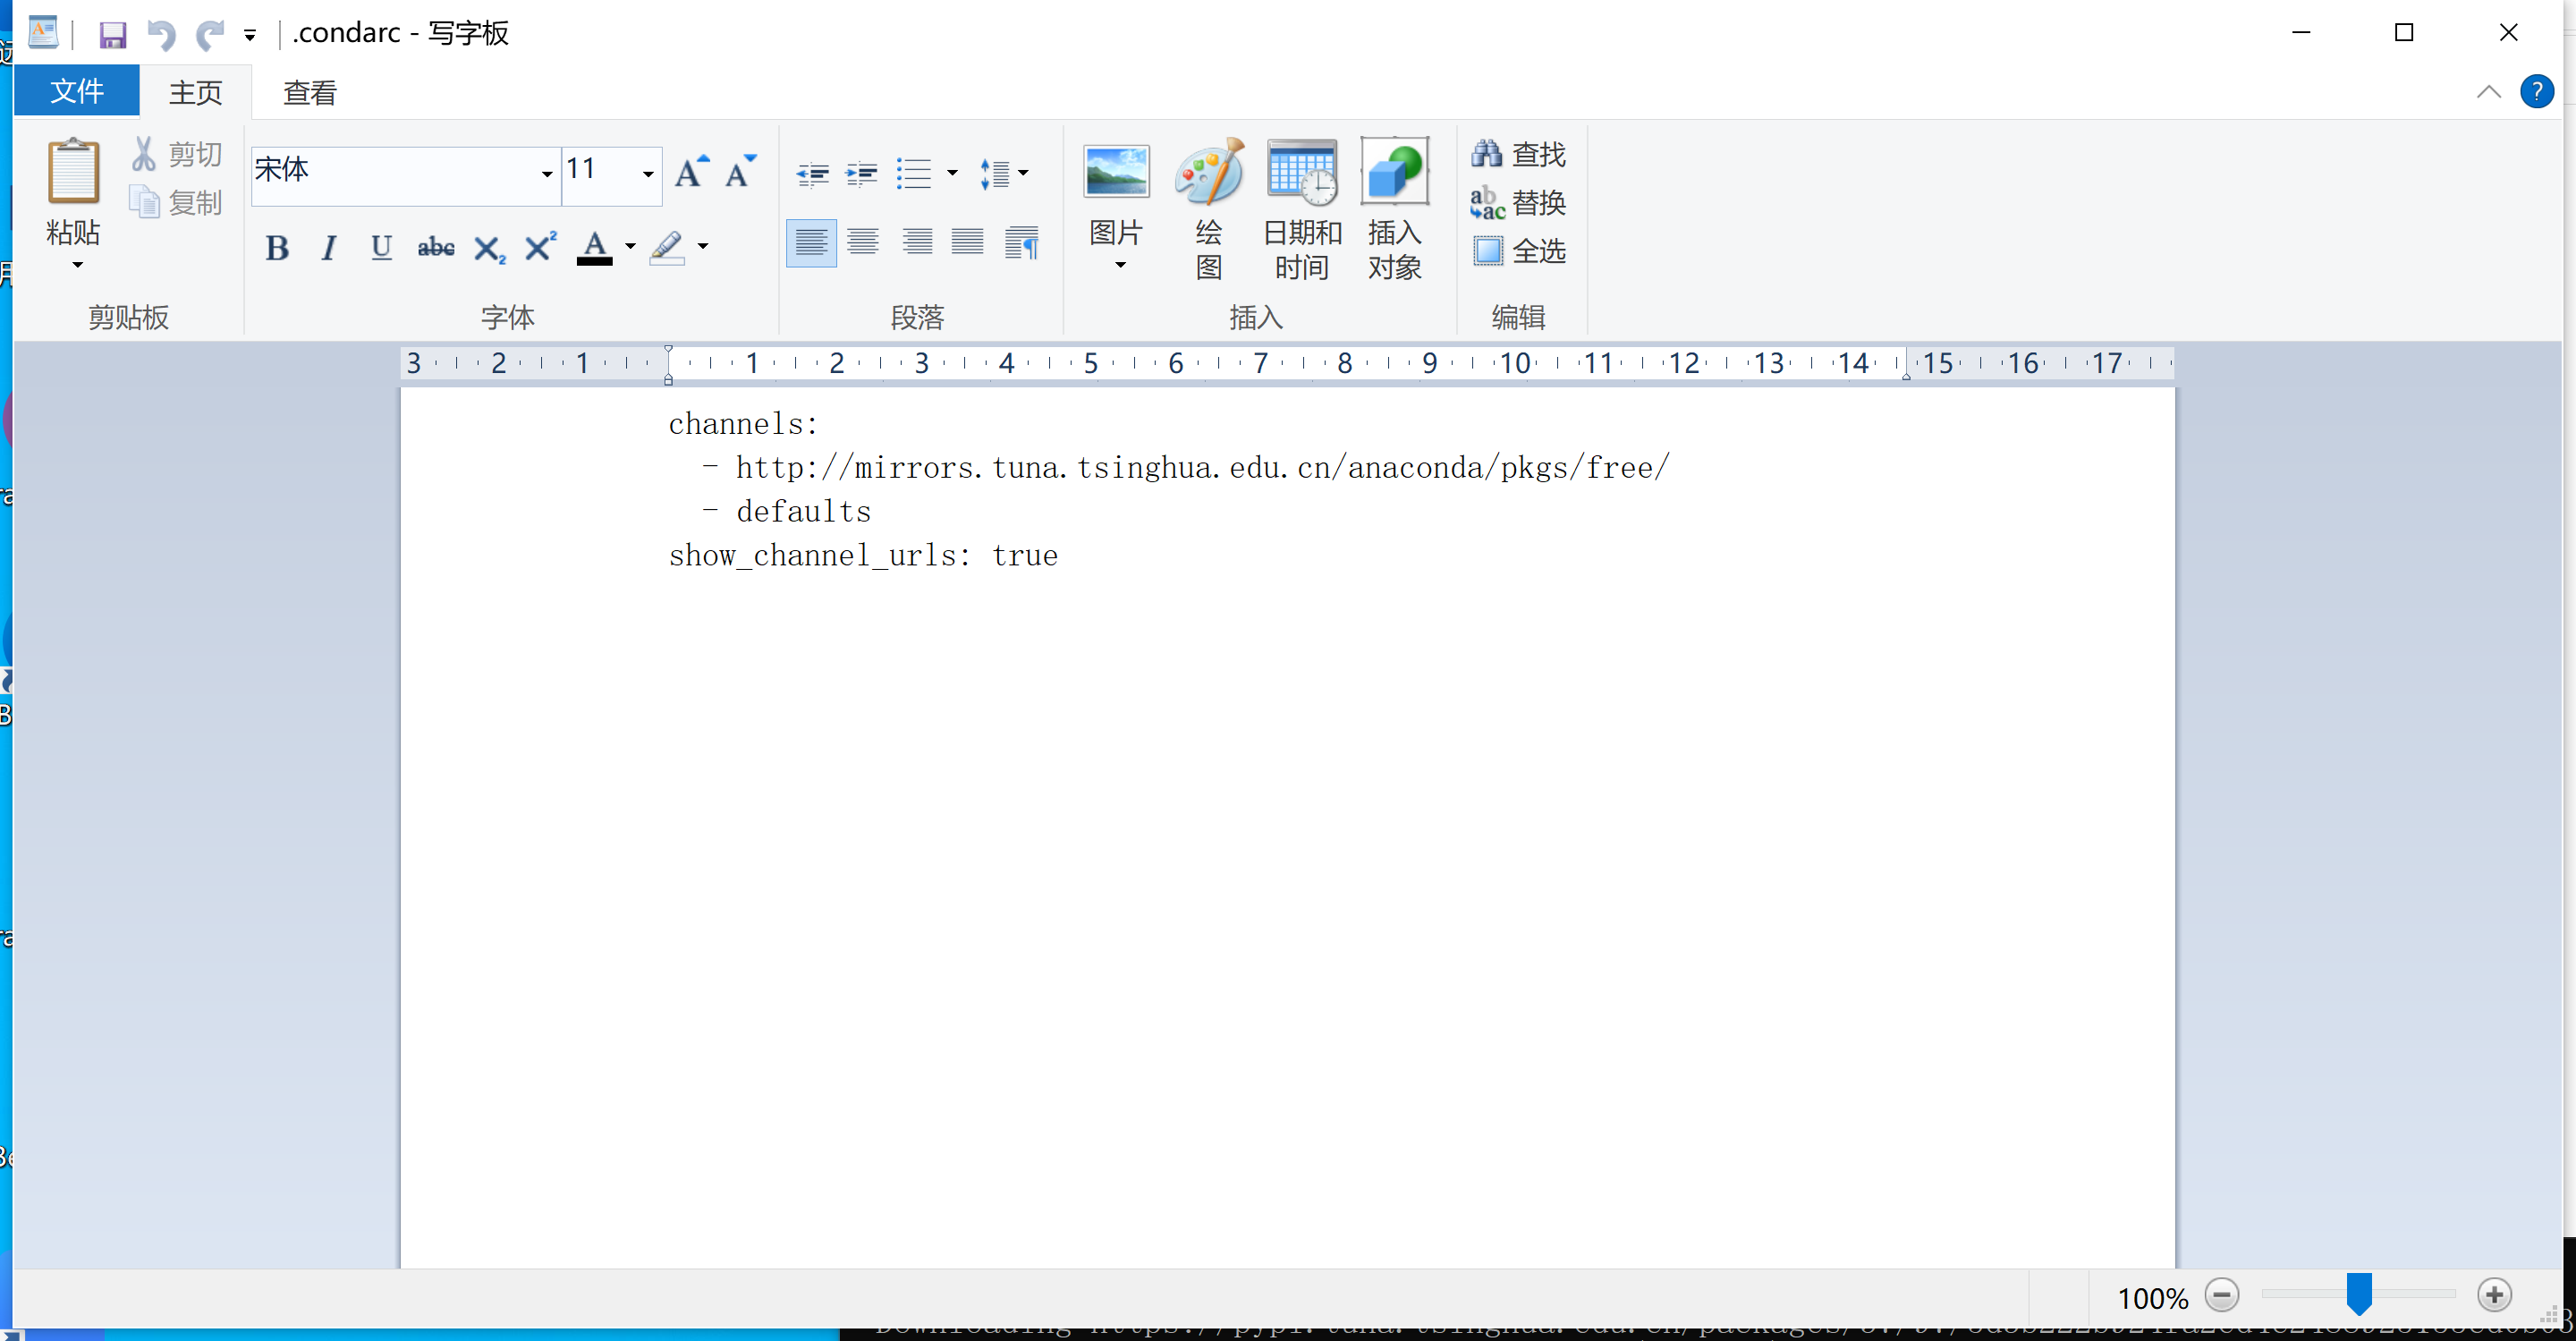
Task: Toggle Bold formatting
Action: point(277,247)
